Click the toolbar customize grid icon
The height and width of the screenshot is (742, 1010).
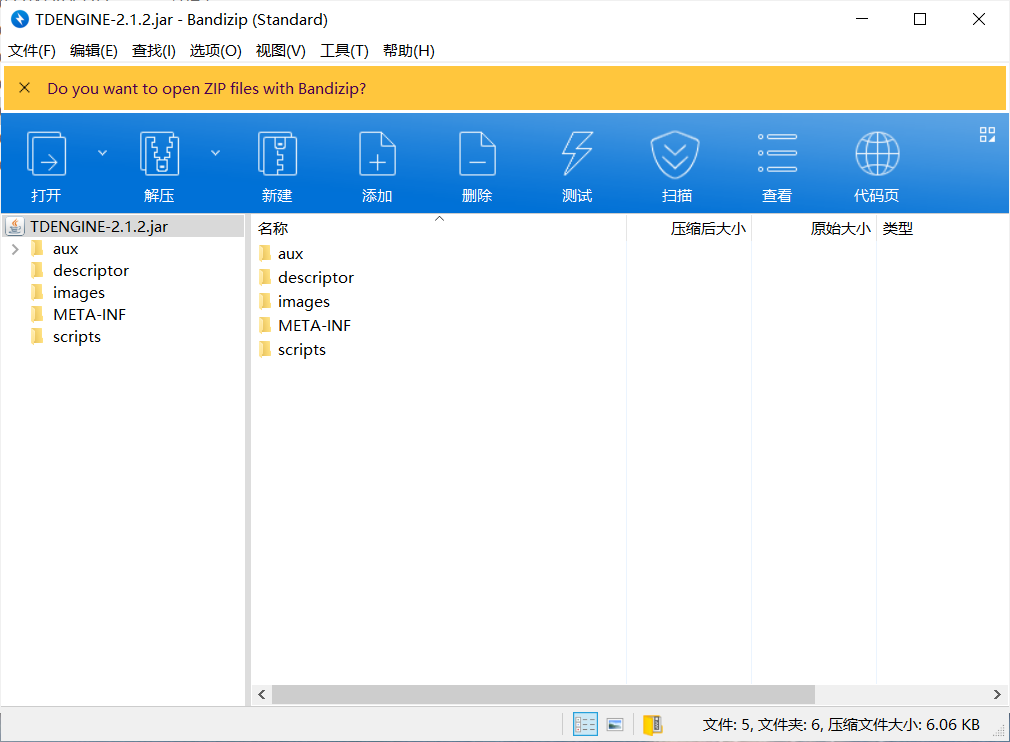coord(987,134)
